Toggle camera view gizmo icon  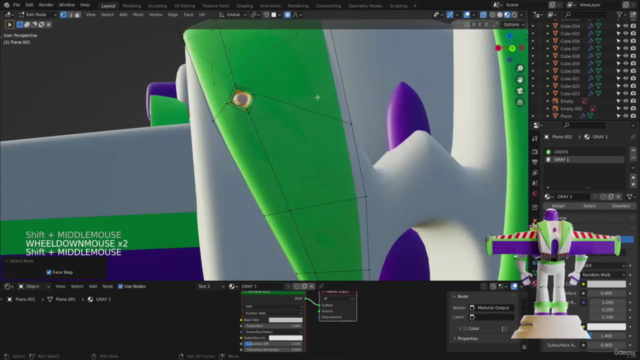520,91
